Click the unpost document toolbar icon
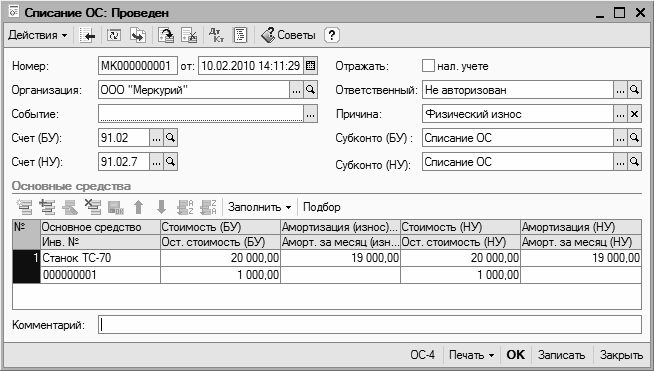Screen dimensions: 654x371 pos(189,35)
